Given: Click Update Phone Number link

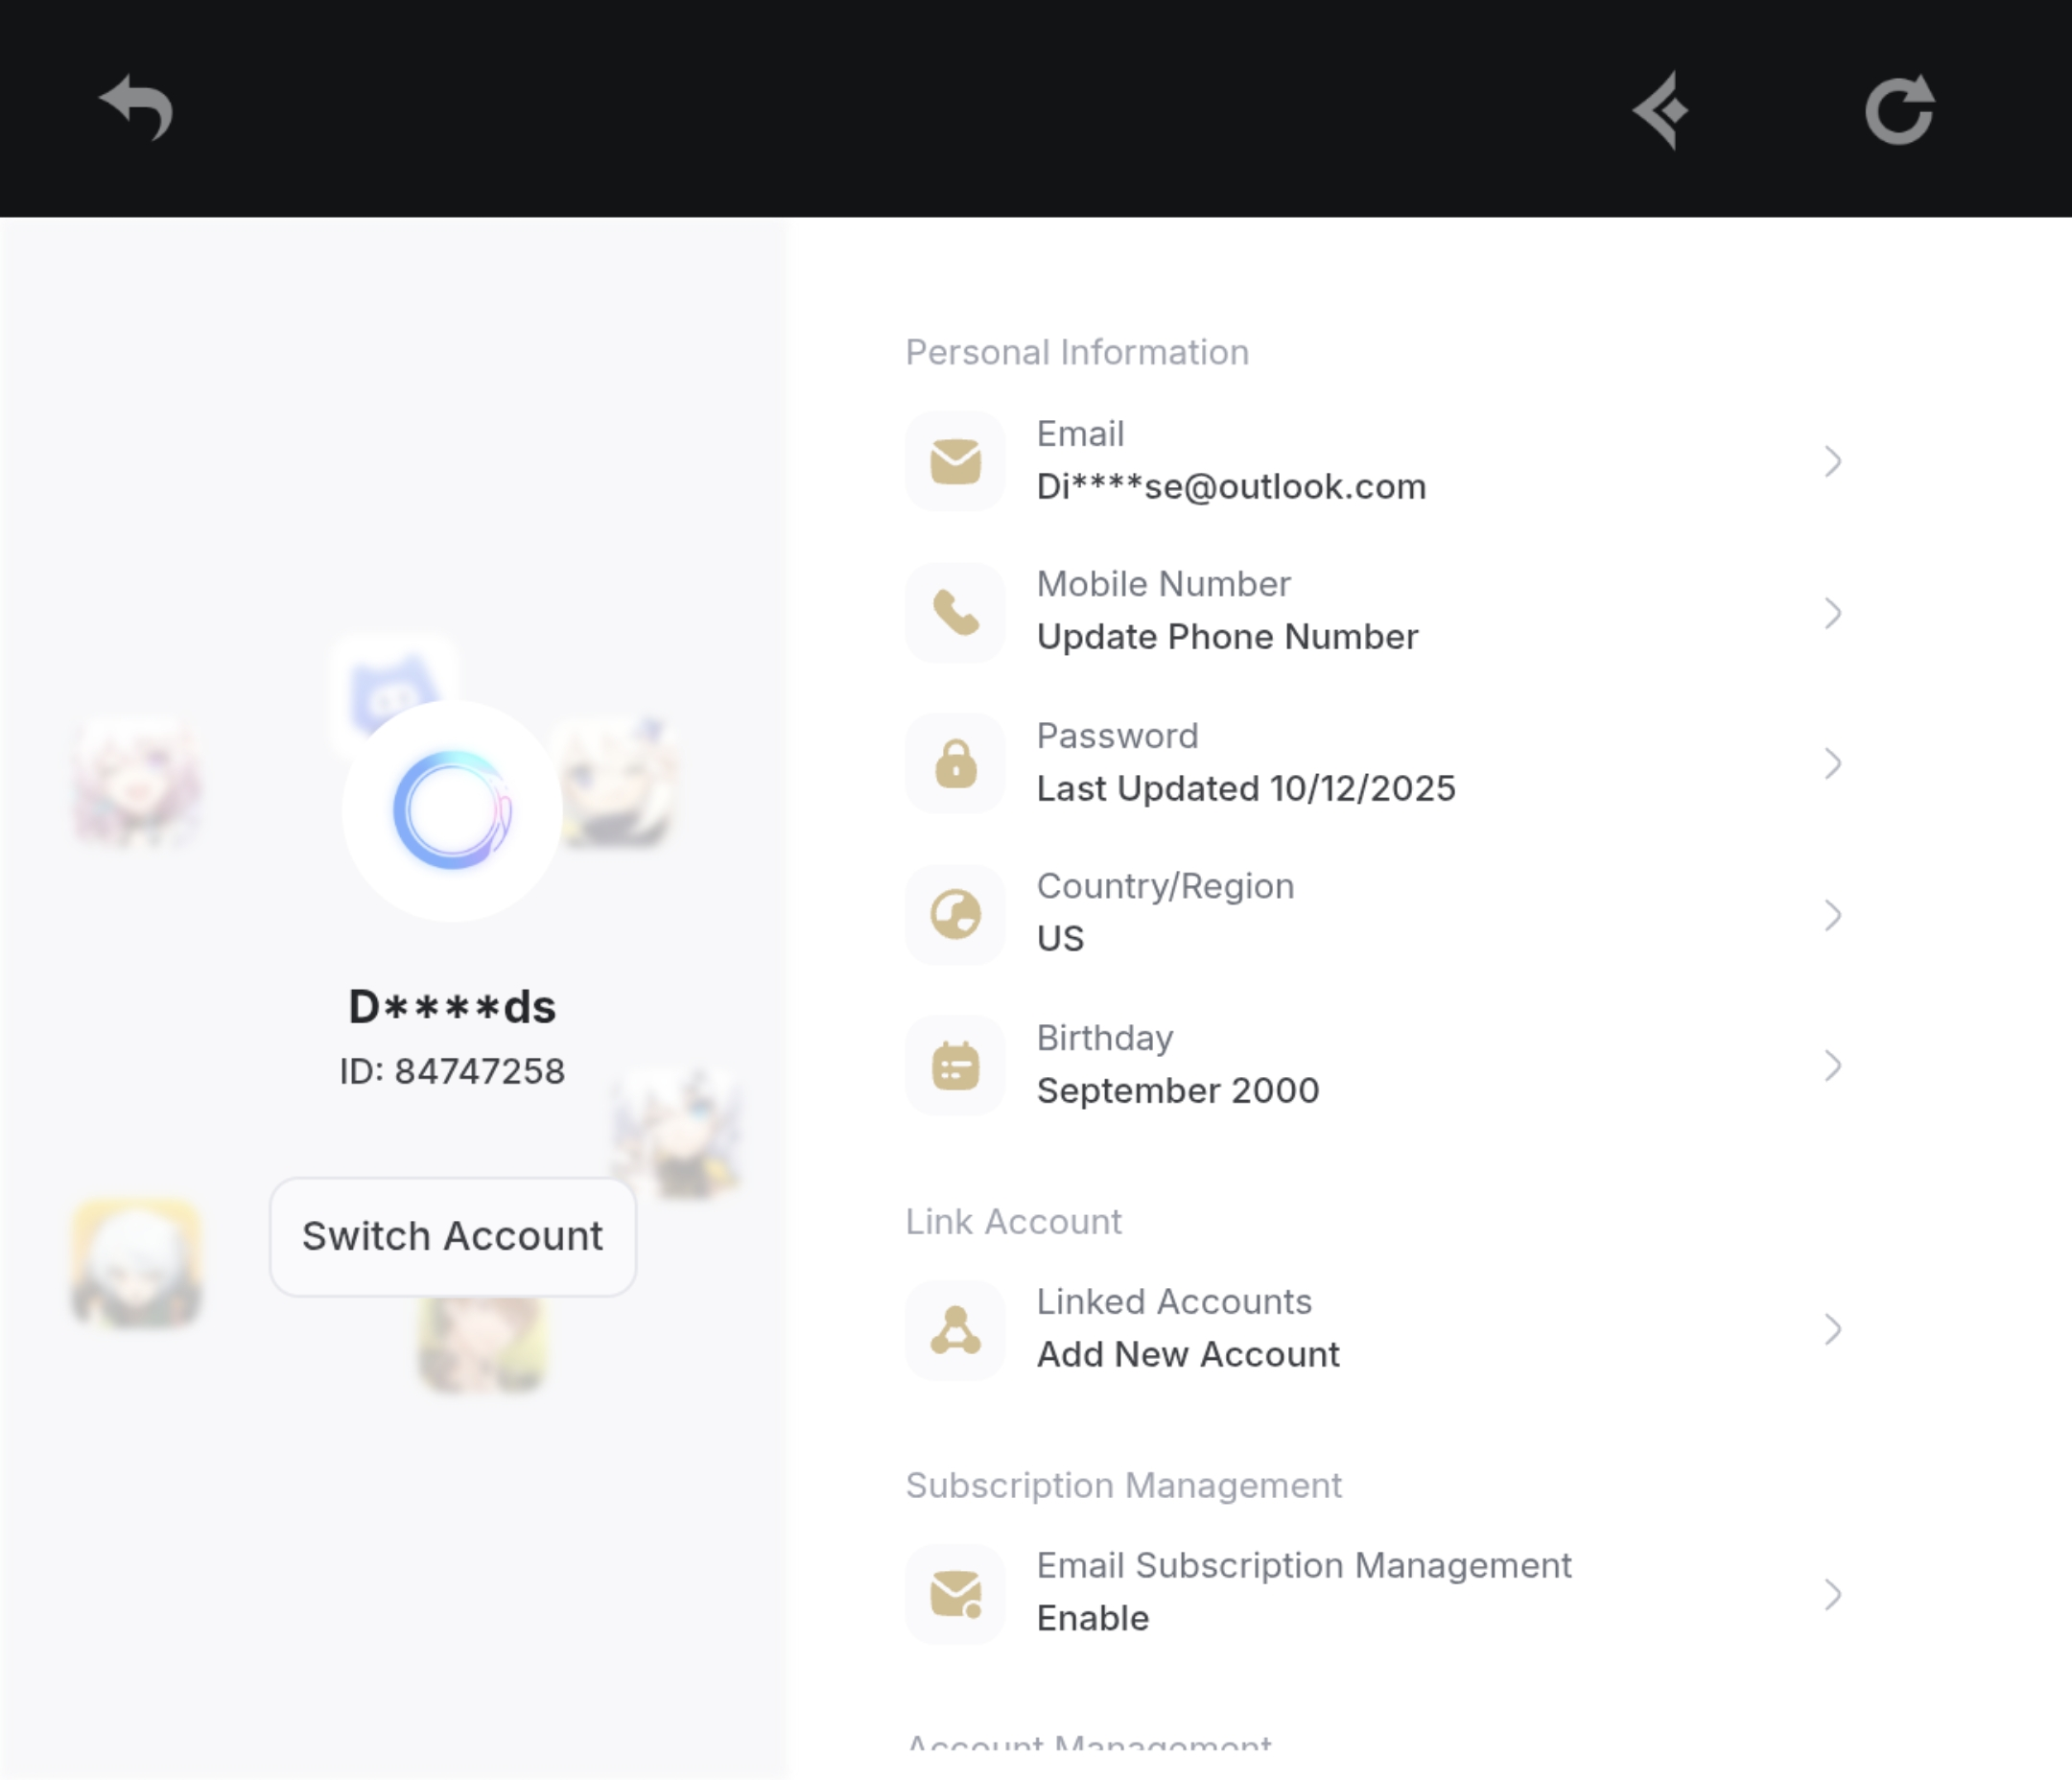Looking at the screenshot, I should point(1227,637).
